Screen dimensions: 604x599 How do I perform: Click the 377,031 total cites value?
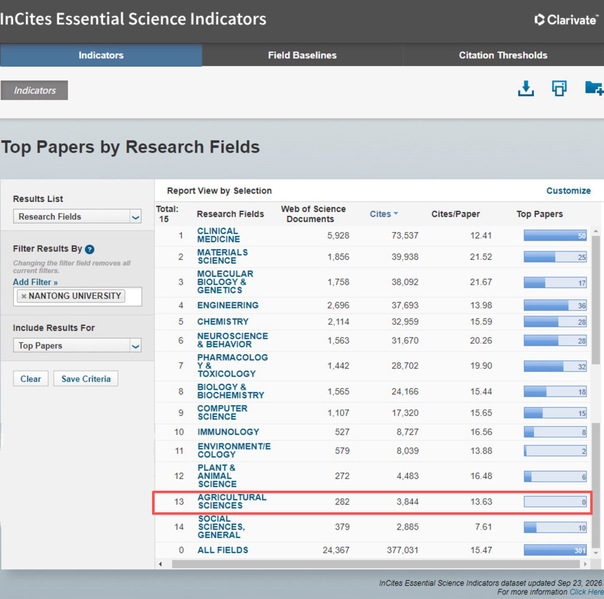(403, 550)
